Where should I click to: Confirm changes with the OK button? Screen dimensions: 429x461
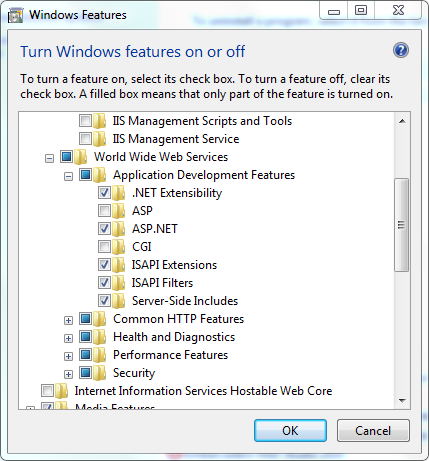click(290, 431)
